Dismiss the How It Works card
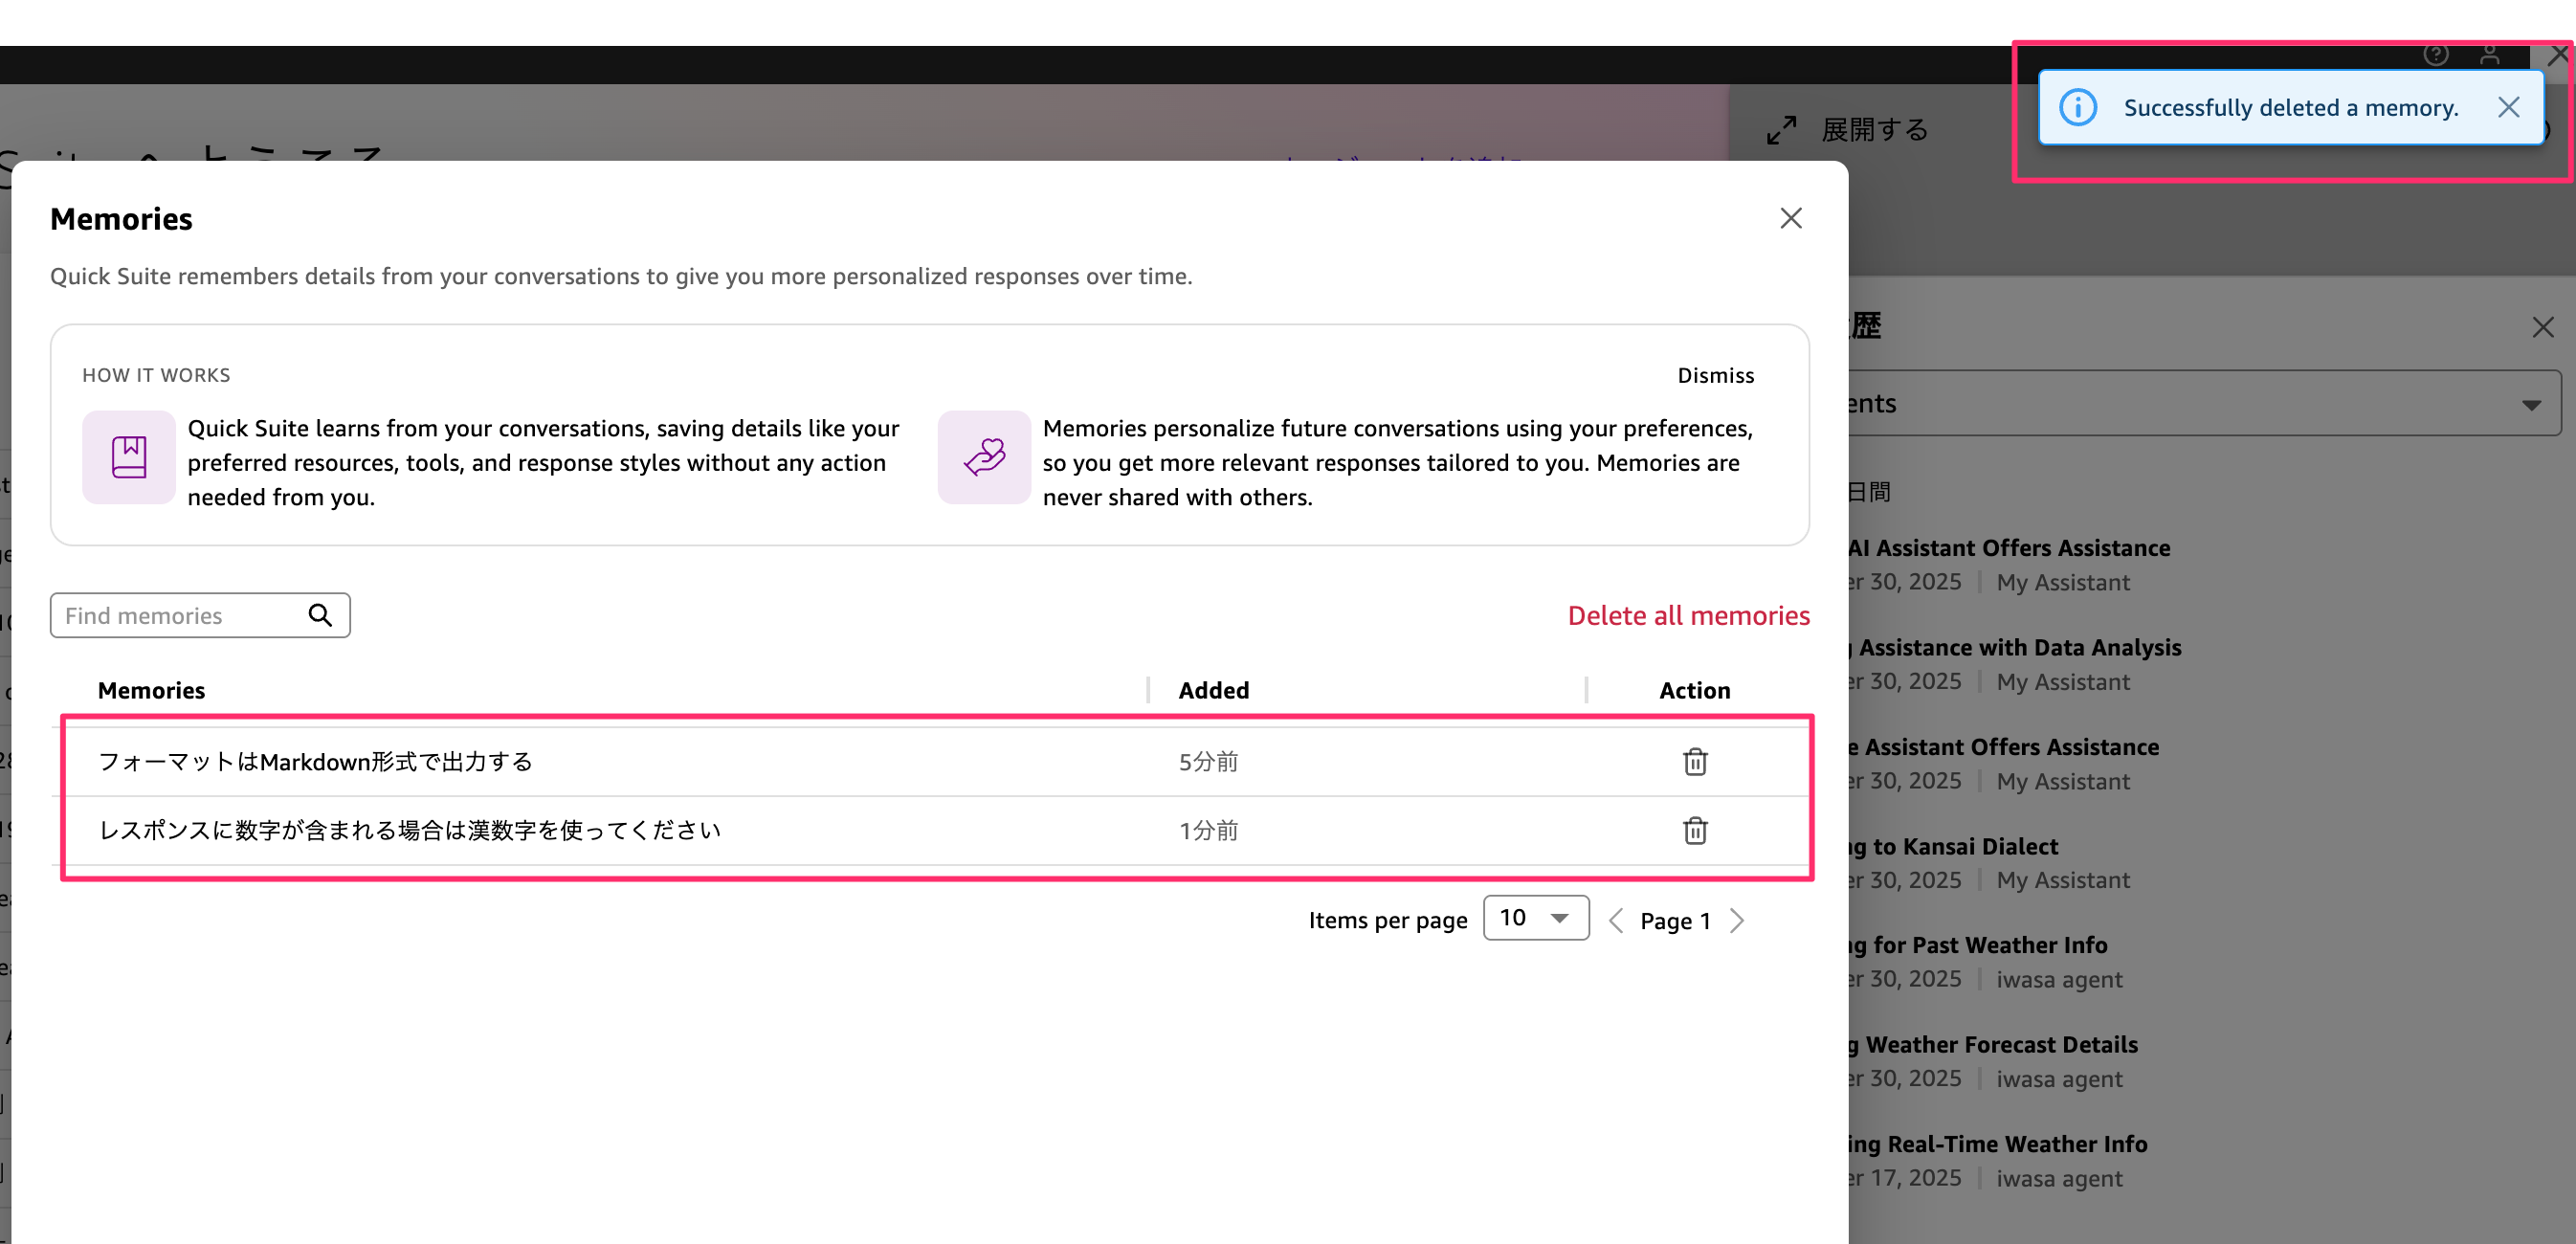Screen dimensions: 2576x1244 1715,375
